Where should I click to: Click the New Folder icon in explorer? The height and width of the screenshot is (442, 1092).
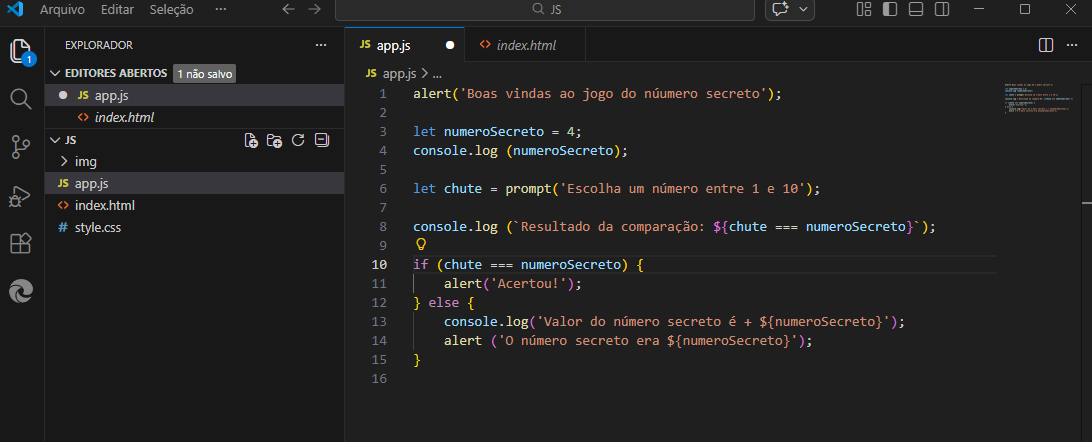274,141
